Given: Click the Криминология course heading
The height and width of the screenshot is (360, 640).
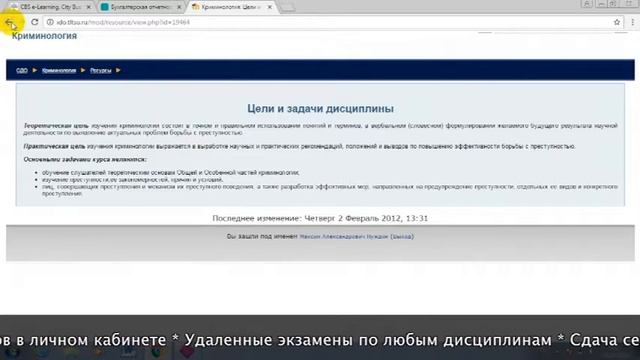Looking at the screenshot, I should pyautogui.click(x=44, y=36).
